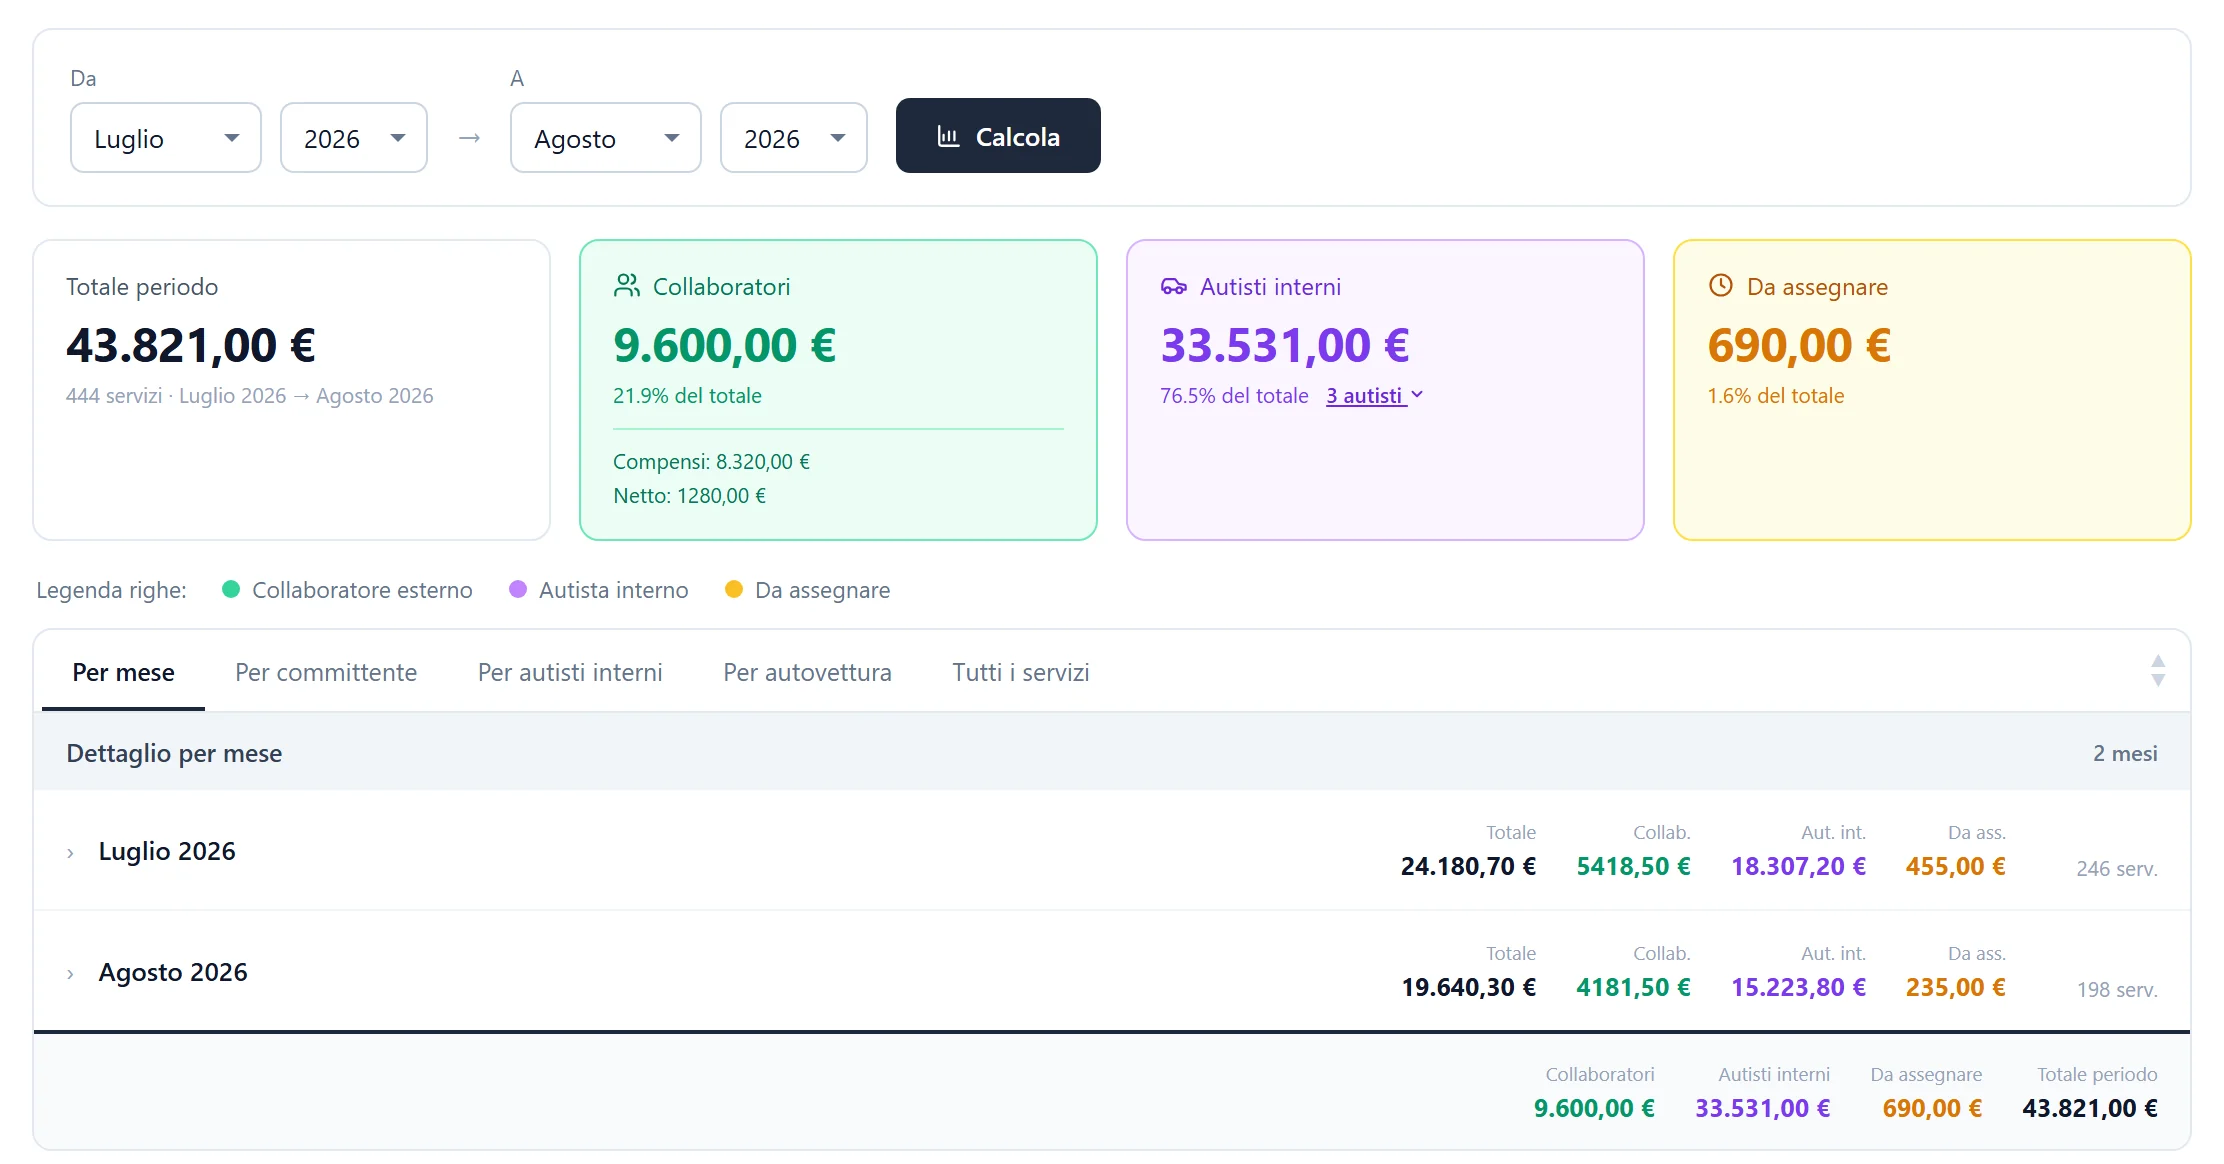Click the Da assegnare clock icon
The image size is (2224, 1164).
[x=1720, y=285]
